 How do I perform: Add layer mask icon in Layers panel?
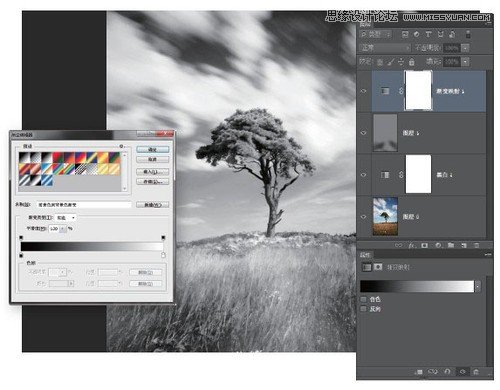(x=424, y=245)
